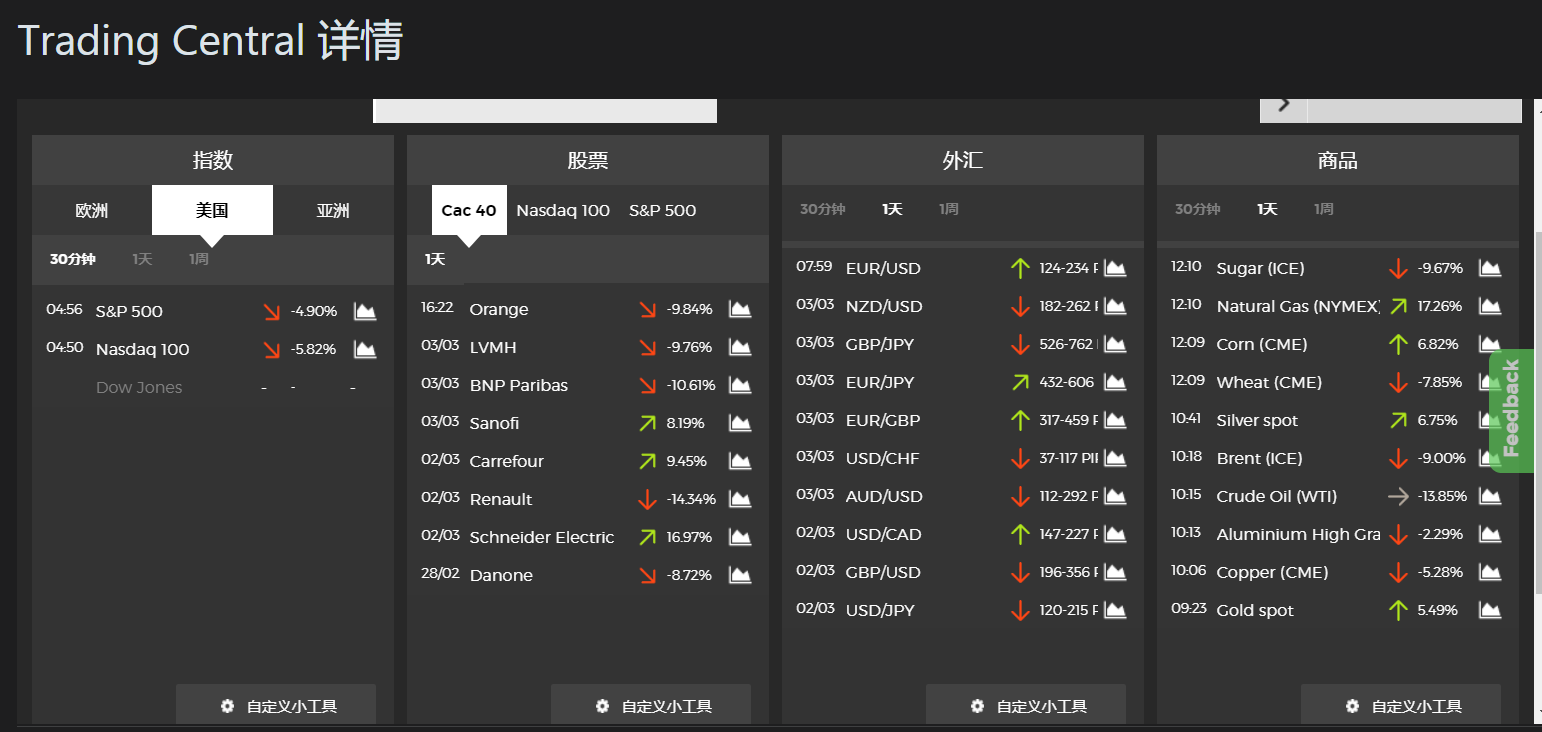Click the Schneider Electric stock name

(542, 537)
